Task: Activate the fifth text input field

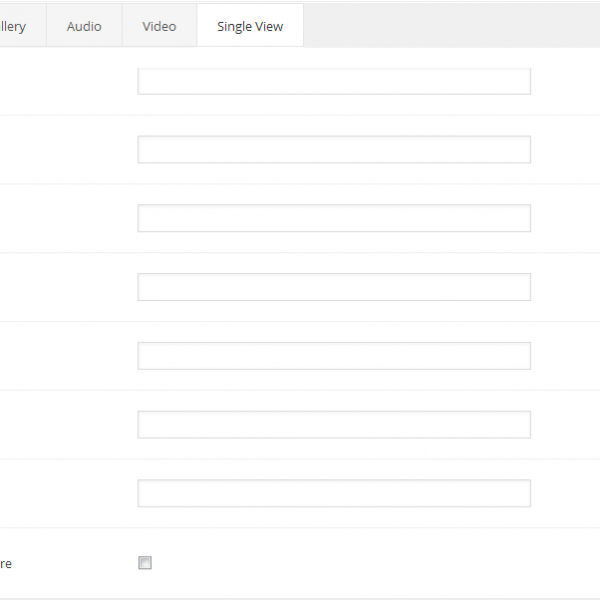Action: pos(334,356)
